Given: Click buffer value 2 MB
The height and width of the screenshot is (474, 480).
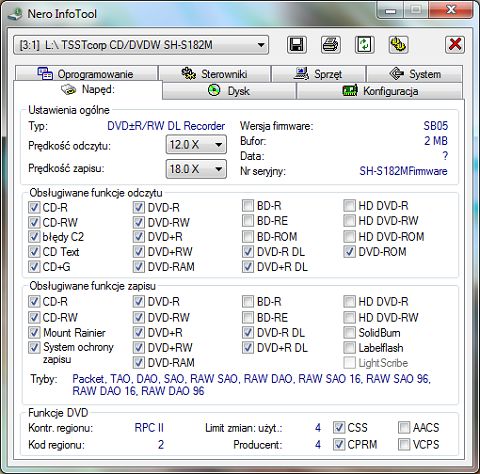Looking at the screenshot, I should click(436, 141).
